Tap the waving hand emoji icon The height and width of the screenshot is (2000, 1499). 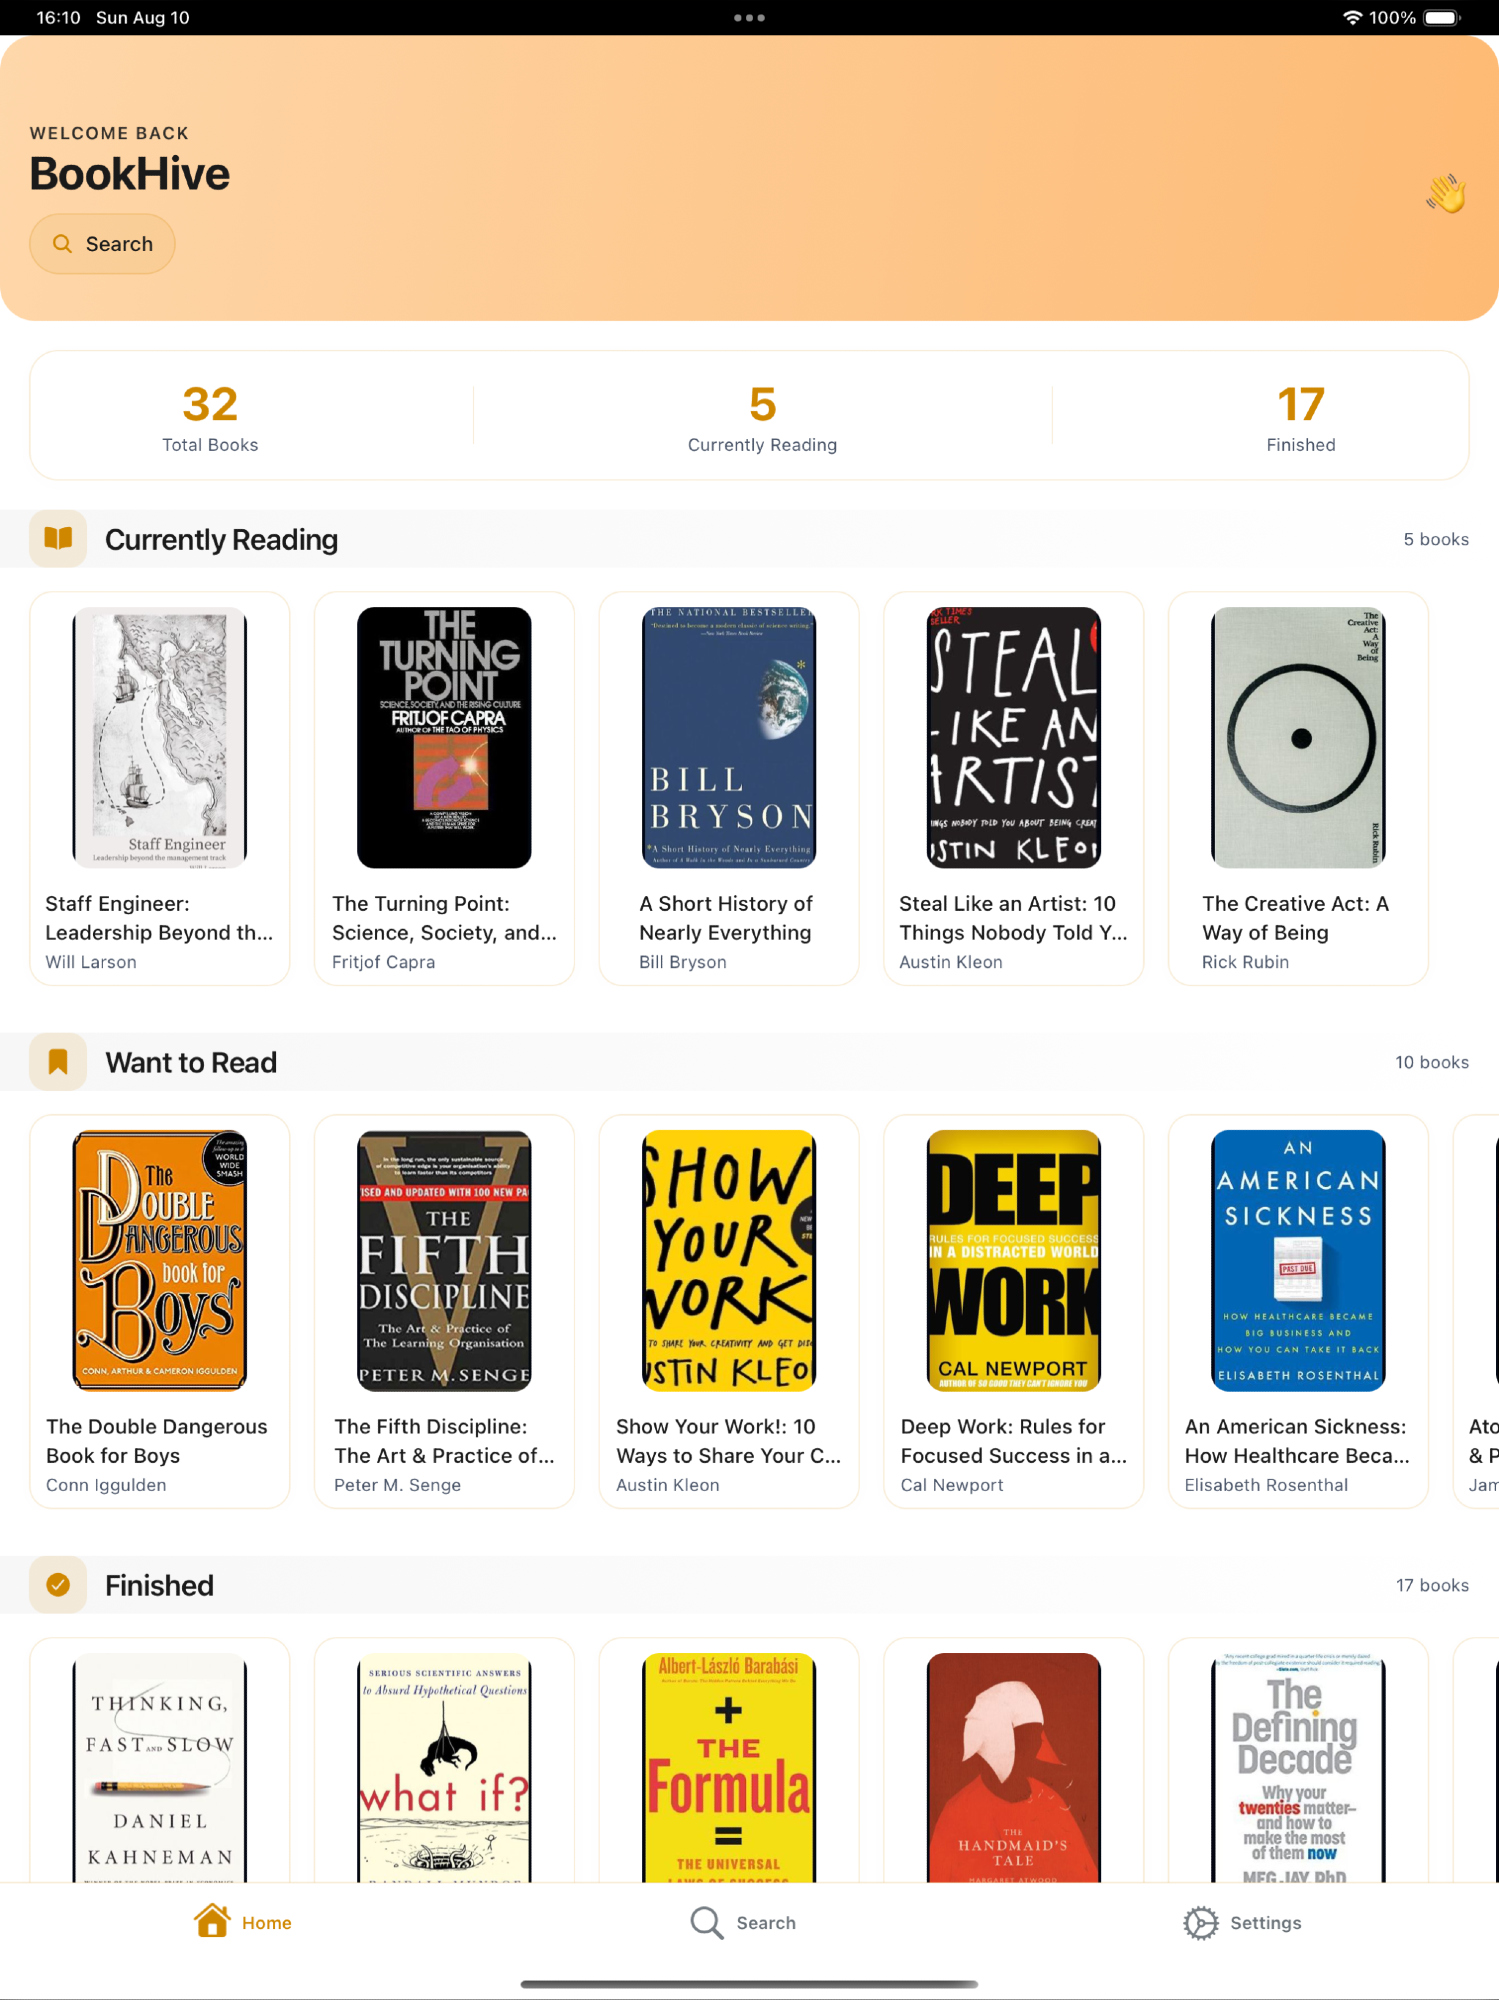click(x=1445, y=193)
